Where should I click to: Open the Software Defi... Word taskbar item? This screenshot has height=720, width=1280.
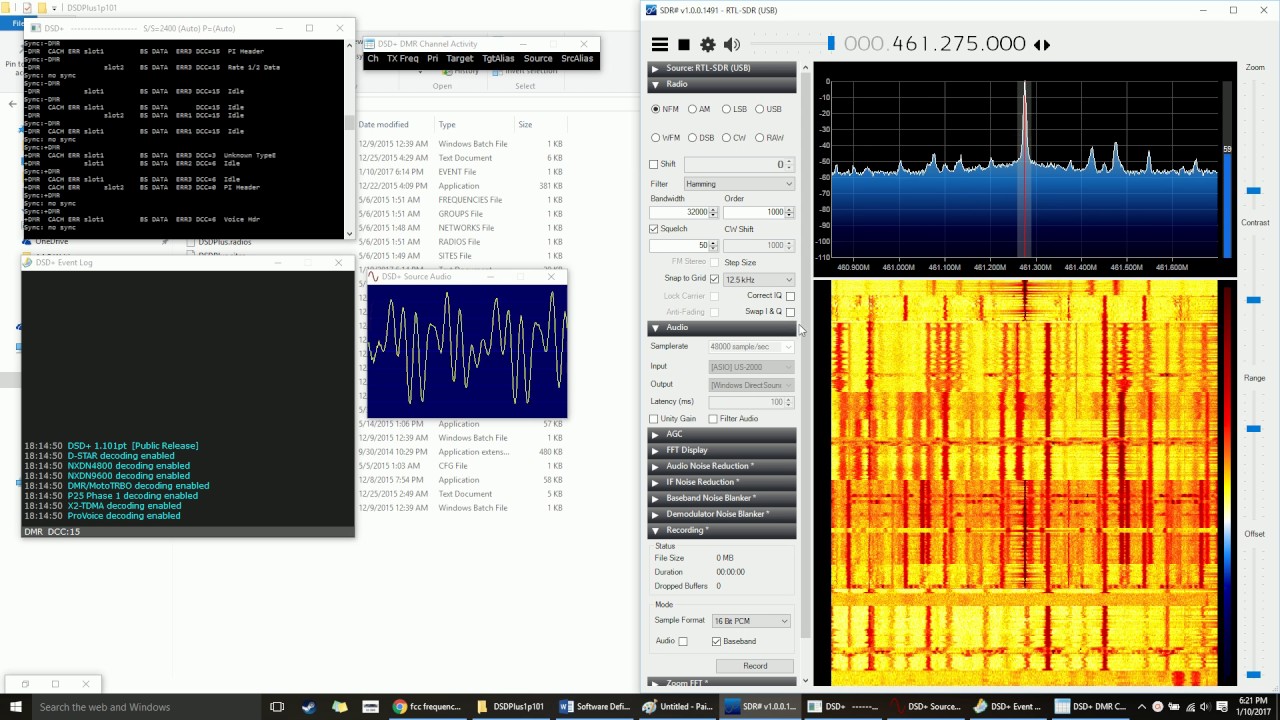[595, 707]
